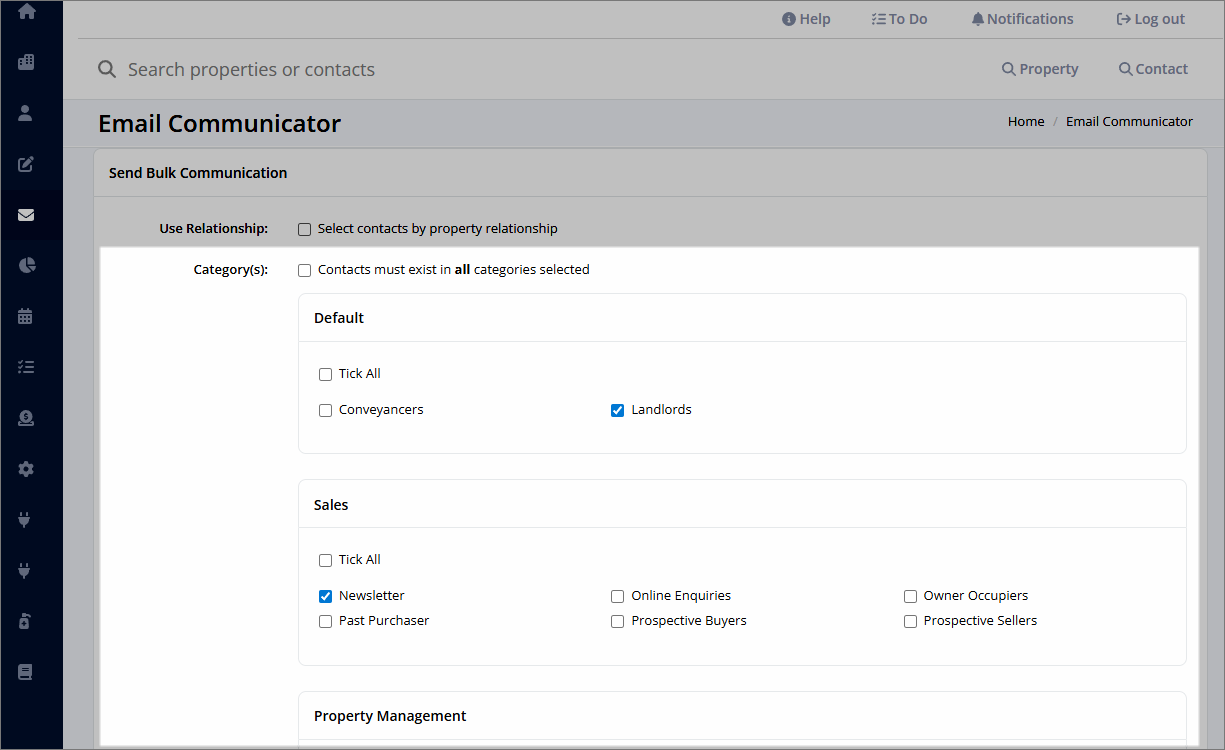The image size is (1225, 750).
Task: Open the book icon in sidebar
Action: [26, 672]
